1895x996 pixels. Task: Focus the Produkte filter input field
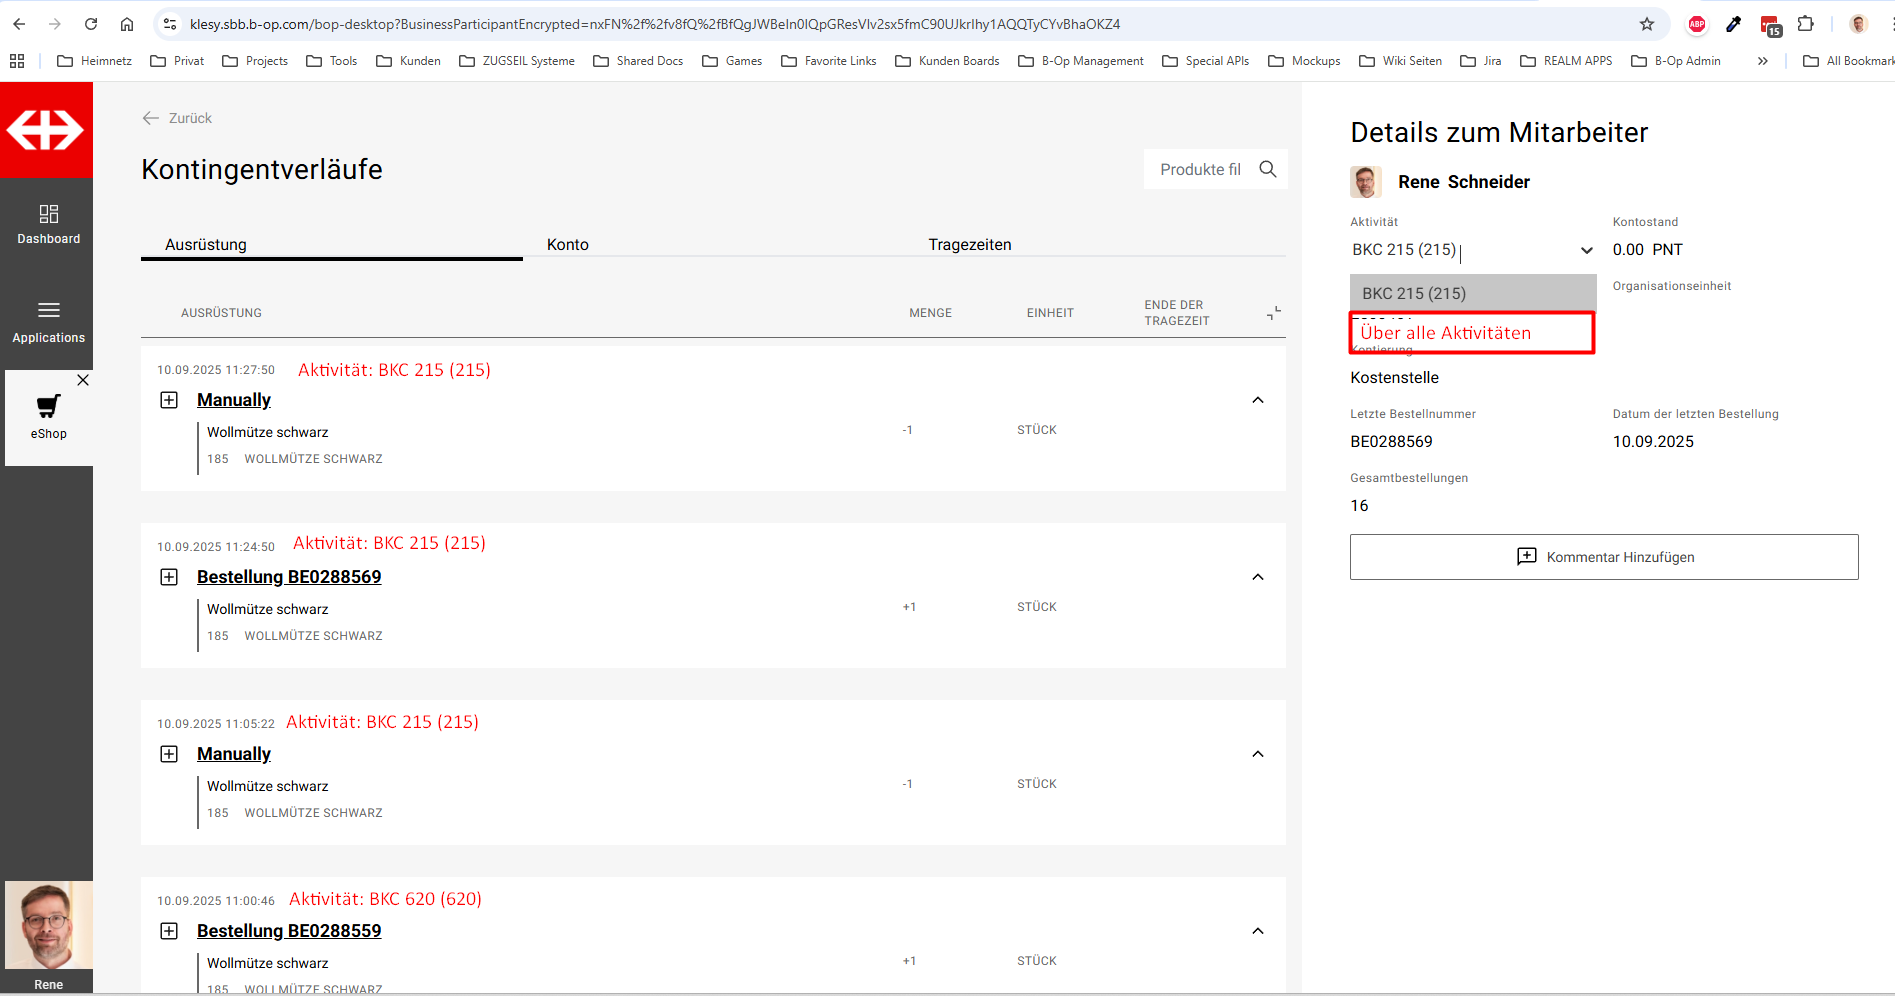coord(1200,169)
